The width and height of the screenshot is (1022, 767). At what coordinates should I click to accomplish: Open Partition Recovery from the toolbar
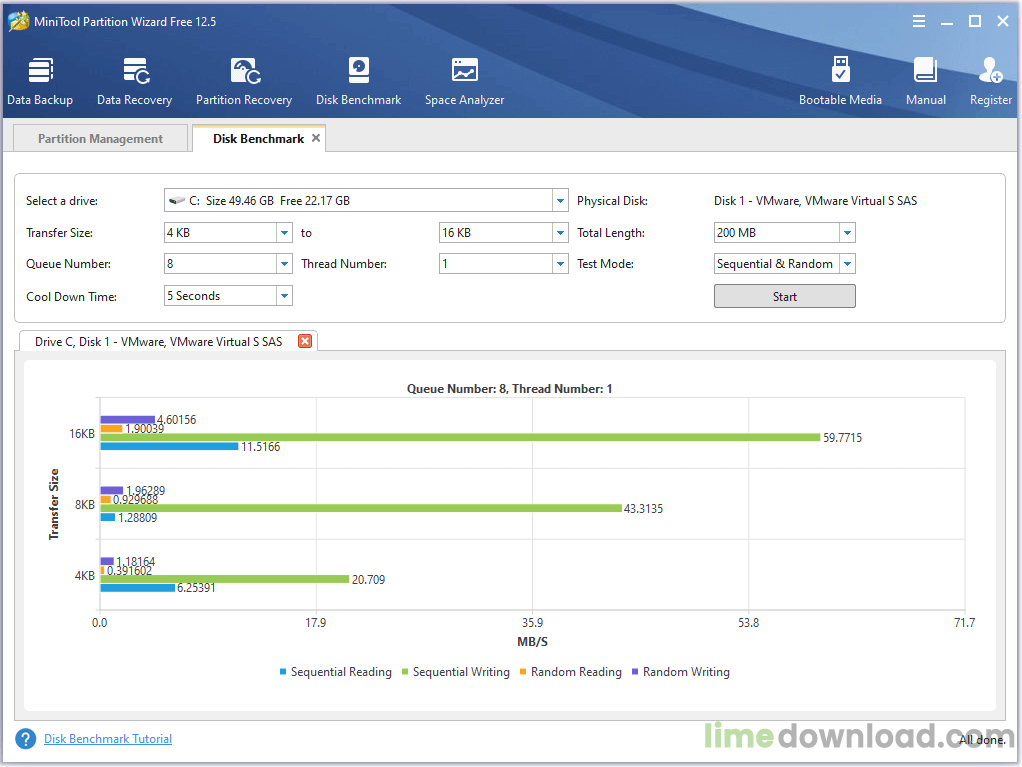pyautogui.click(x=244, y=81)
